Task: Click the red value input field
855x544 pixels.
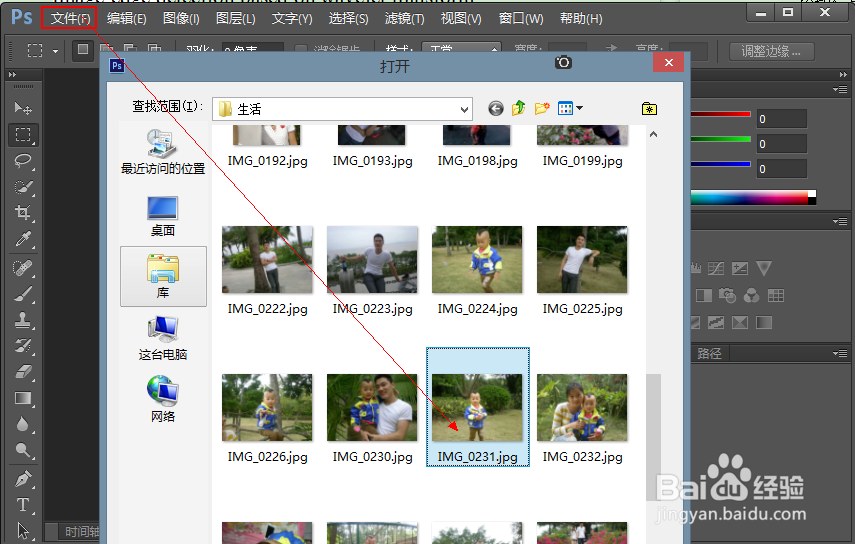Action: [x=781, y=119]
